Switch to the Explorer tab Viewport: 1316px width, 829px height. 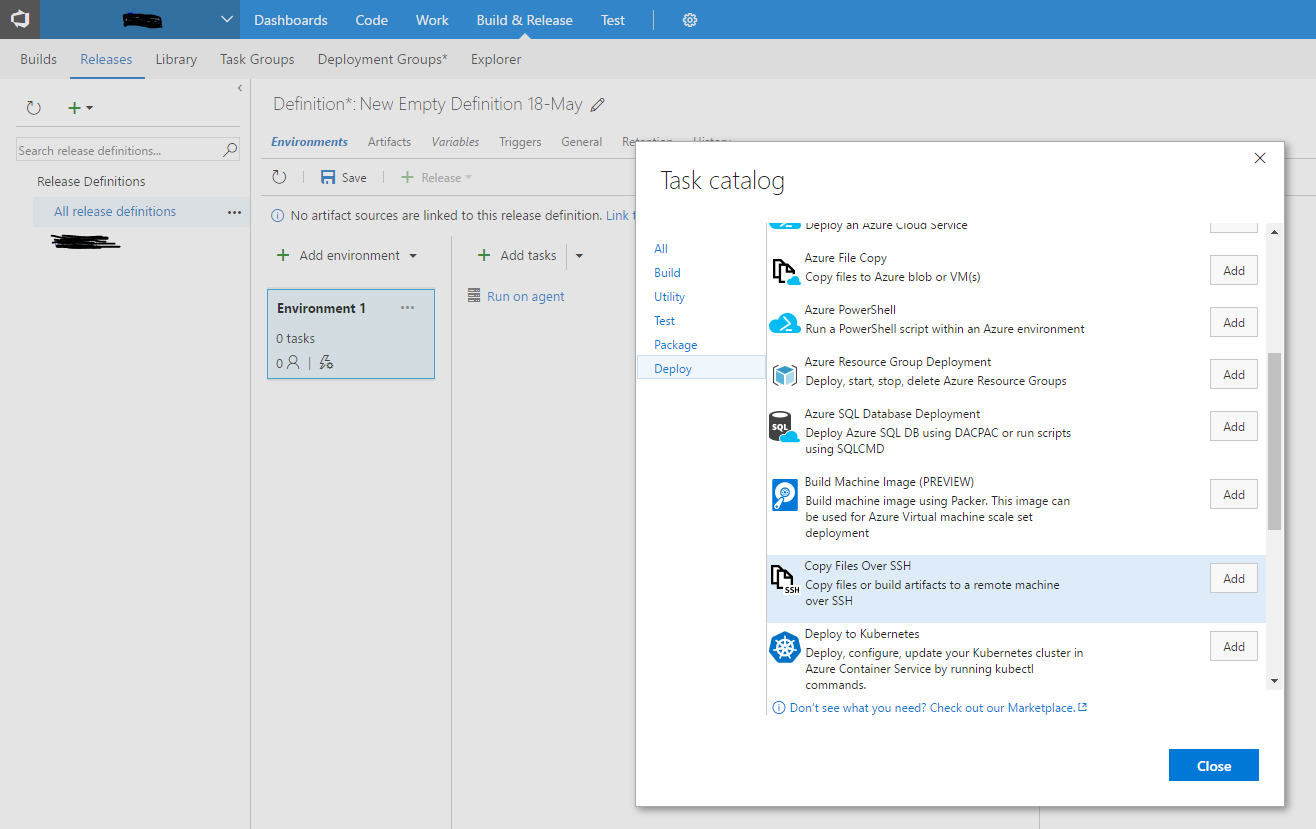click(x=496, y=59)
